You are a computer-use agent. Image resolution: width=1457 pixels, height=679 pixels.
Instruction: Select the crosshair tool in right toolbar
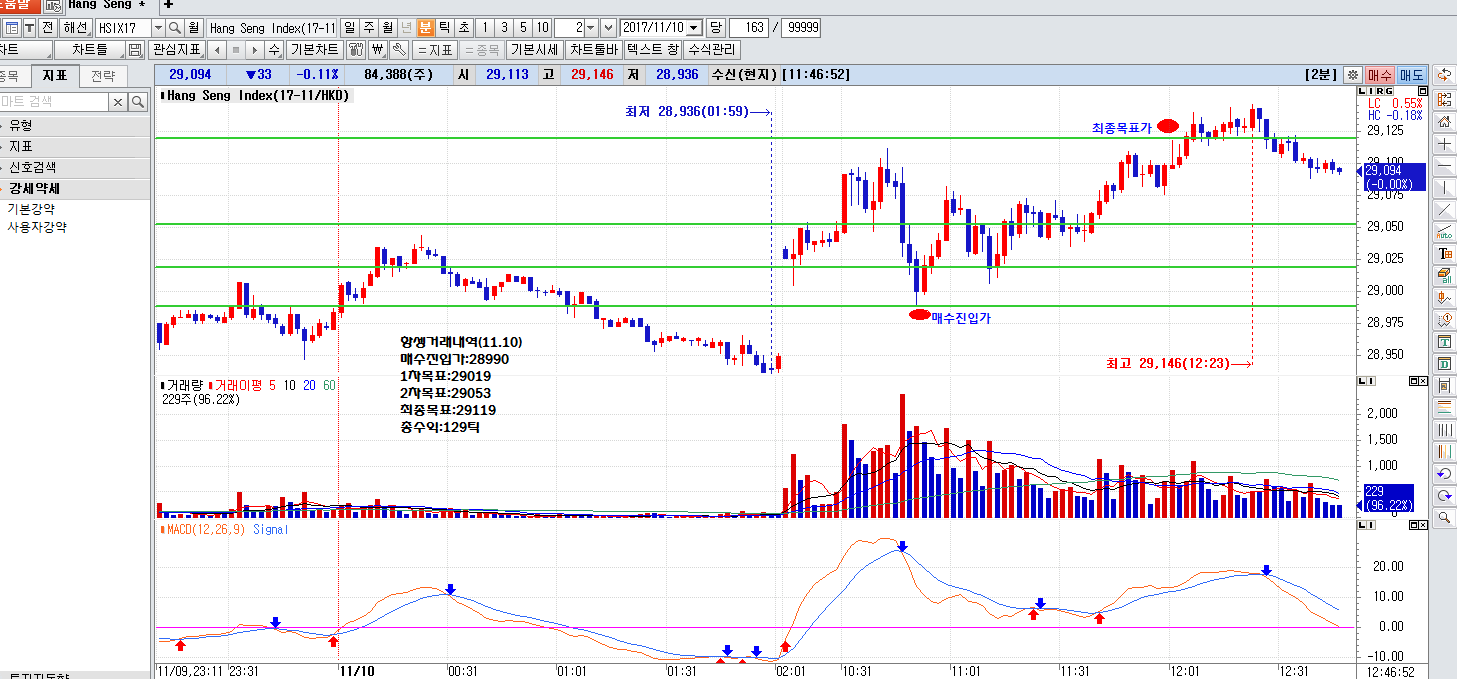point(1444,143)
